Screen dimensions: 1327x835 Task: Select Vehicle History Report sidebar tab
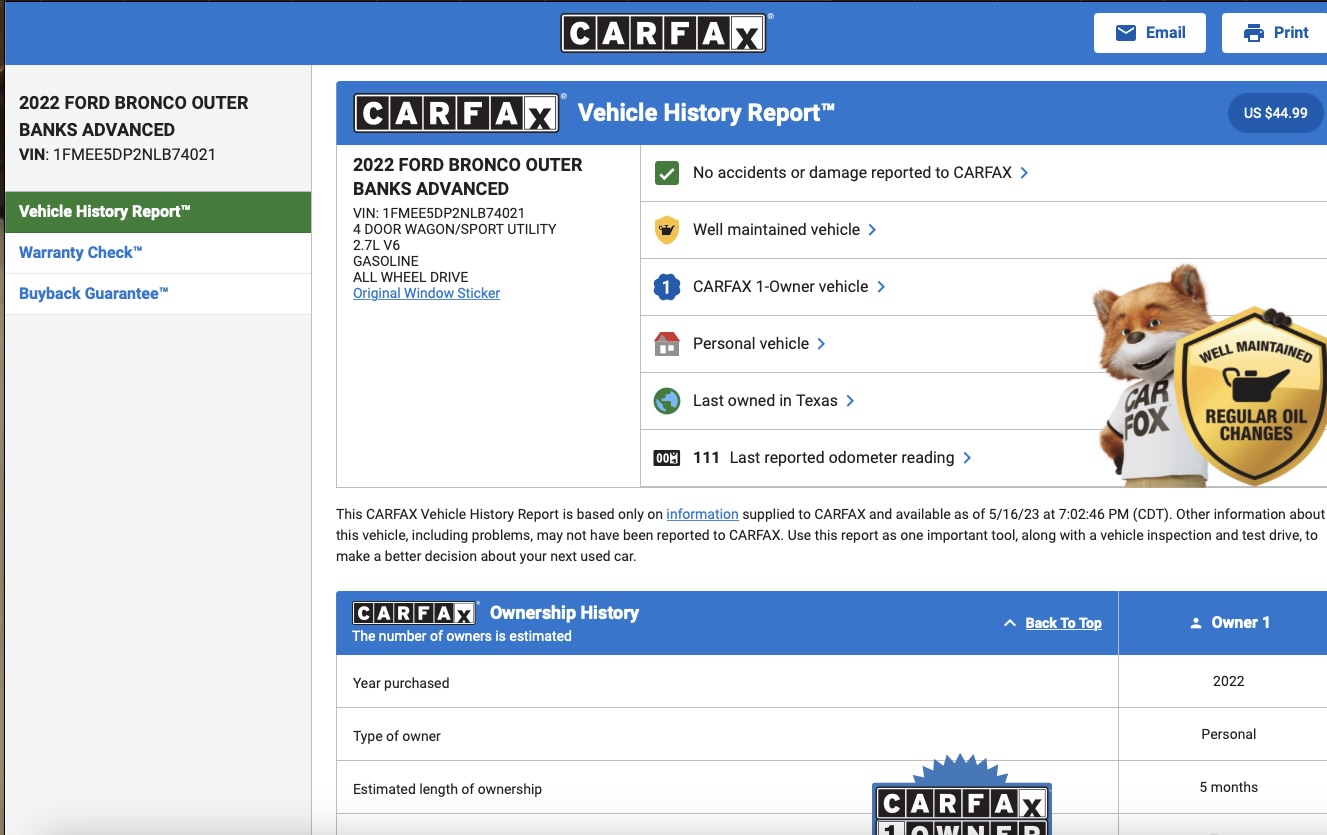click(x=158, y=212)
